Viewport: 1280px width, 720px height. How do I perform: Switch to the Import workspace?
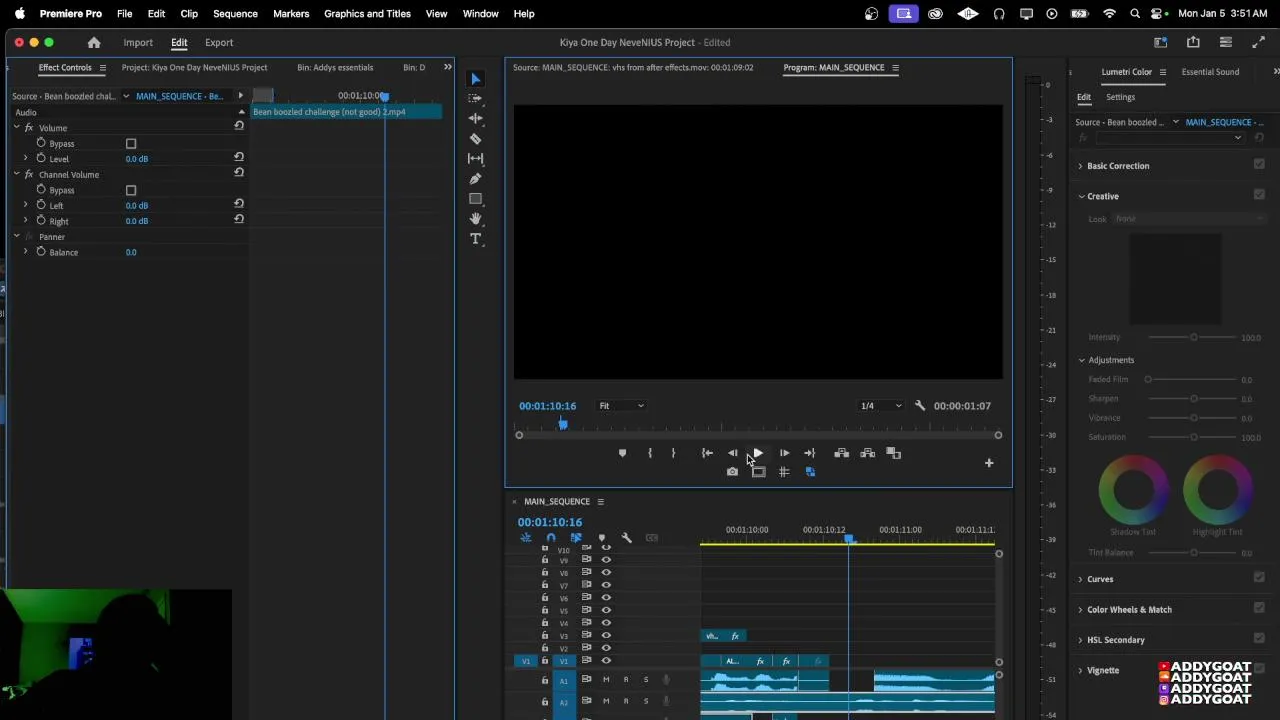point(138,43)
